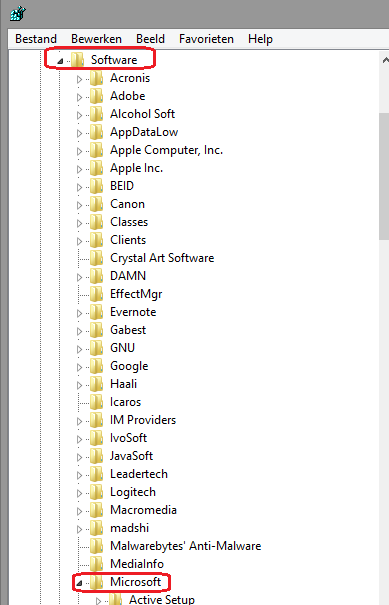Click the Registry Editor app icon in title bar
The width and height of the screenshot is (389, 605).
18,14
